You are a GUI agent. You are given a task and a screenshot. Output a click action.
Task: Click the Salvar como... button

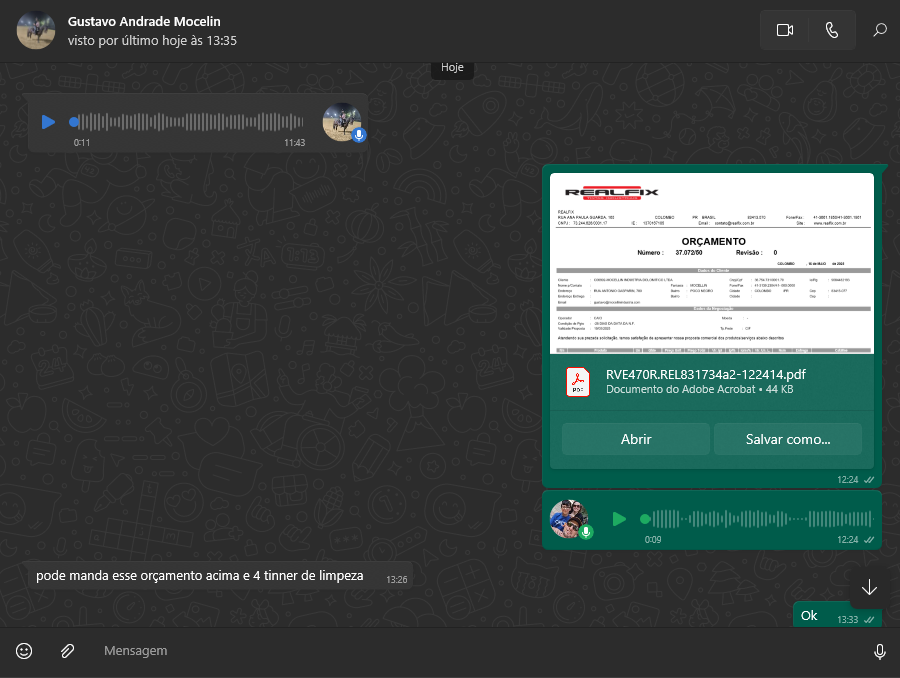[x=787, y=439]
